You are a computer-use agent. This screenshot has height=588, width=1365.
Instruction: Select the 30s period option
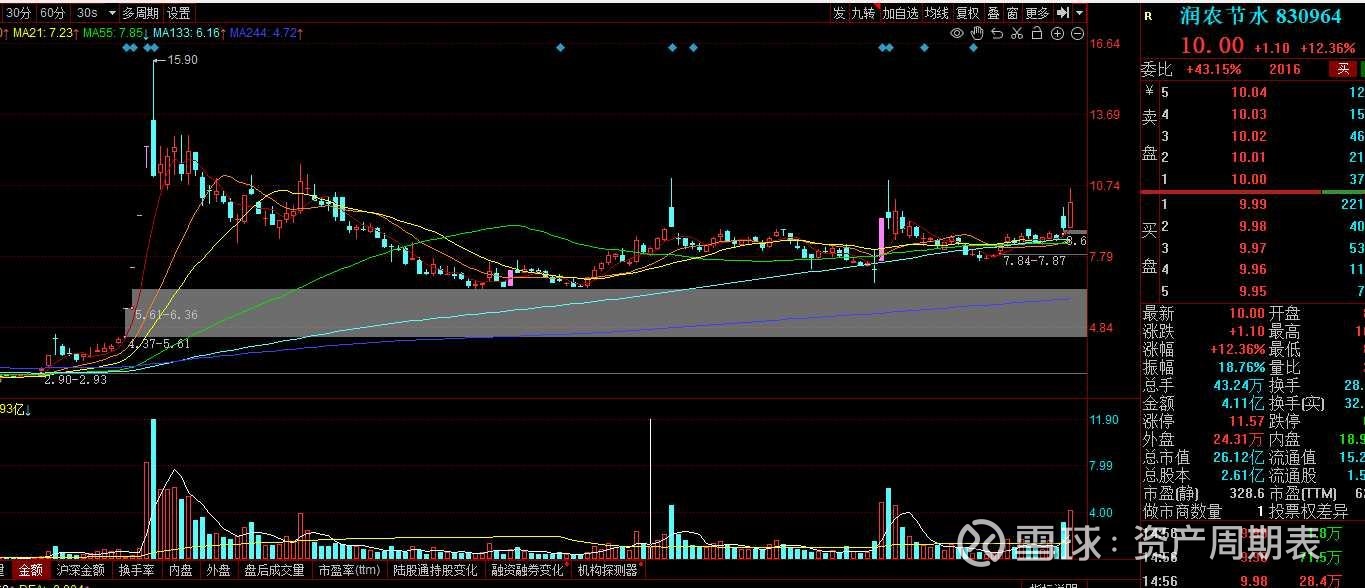coord(87,13)
